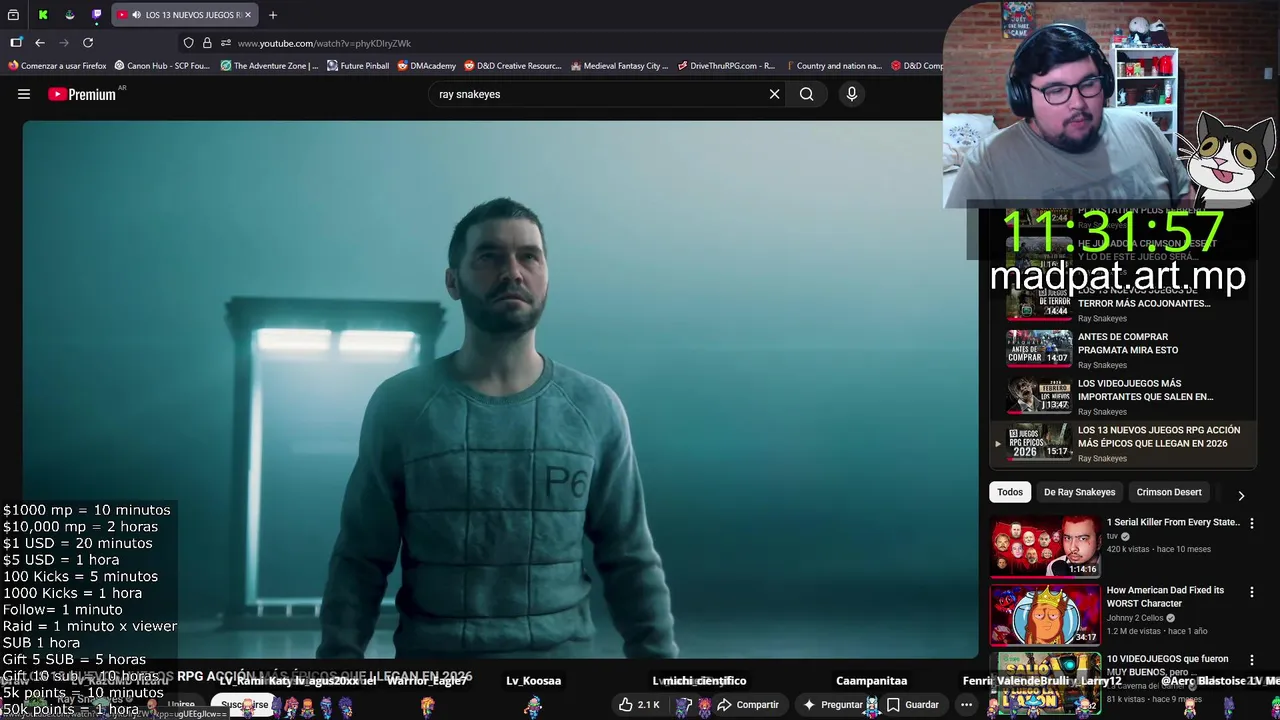Screen dimensions: 1280x720
Task: Close the LOS 13 NUEVOS JUEGOS tab
Action: (x=248, y=15)
